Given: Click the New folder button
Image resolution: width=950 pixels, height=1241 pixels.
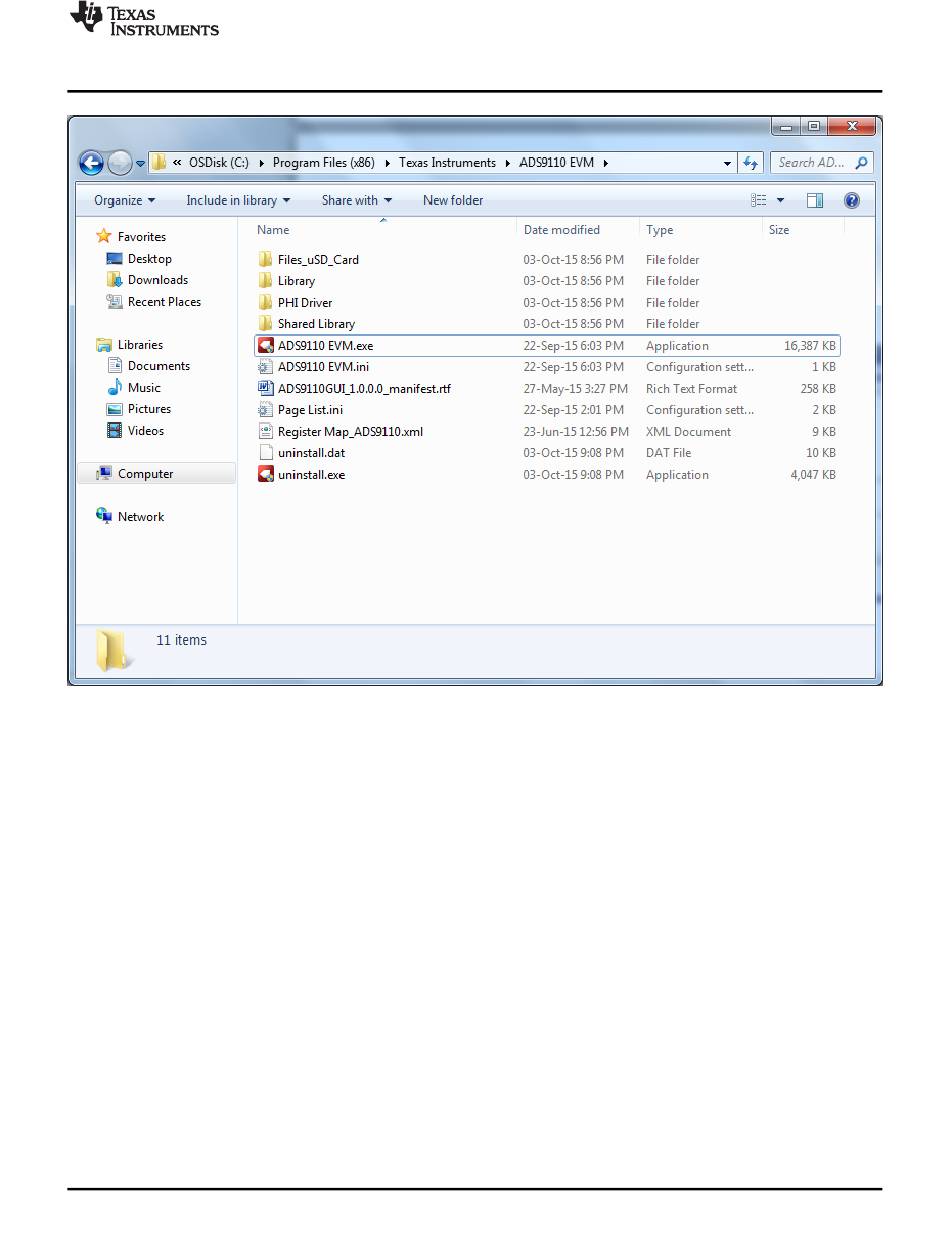Looking at the screenshot, I should (453, 200).
